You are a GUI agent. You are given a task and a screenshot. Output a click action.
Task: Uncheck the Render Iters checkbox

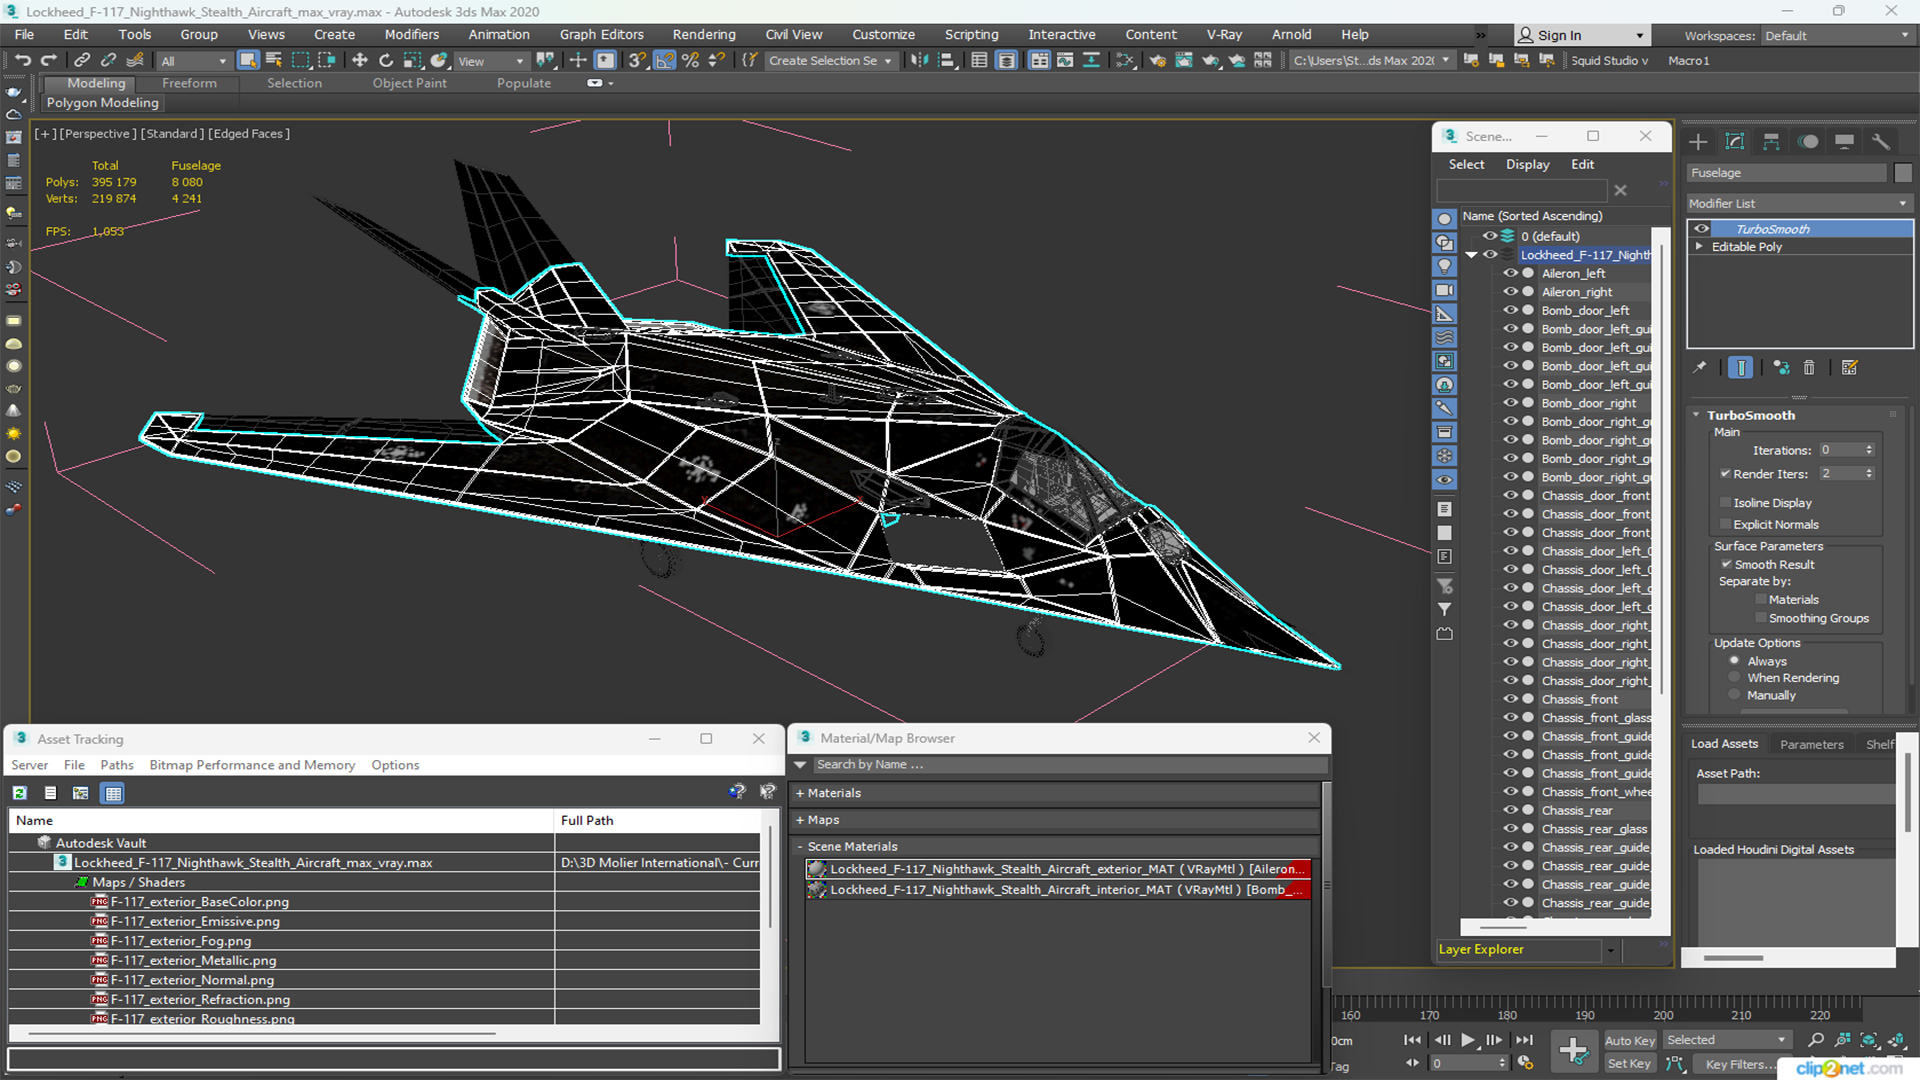tap(1725, 474)
